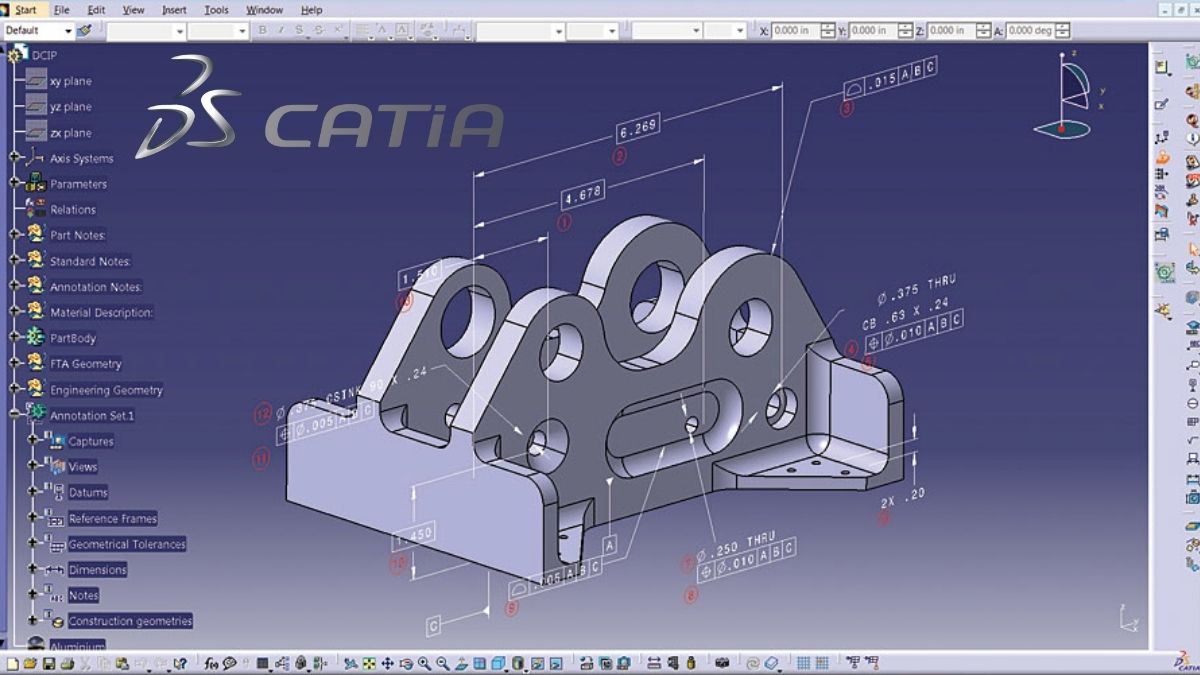Open the File menu
Image resolution: width=1200 pixels, height=675 pixels.
click(x=61, y=10)
